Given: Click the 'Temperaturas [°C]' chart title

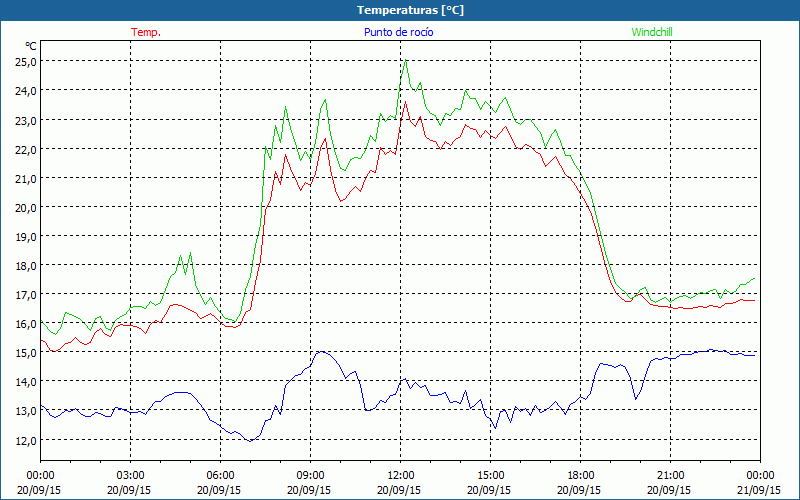Looking at the screenshot, I should [x=410, y=10].
